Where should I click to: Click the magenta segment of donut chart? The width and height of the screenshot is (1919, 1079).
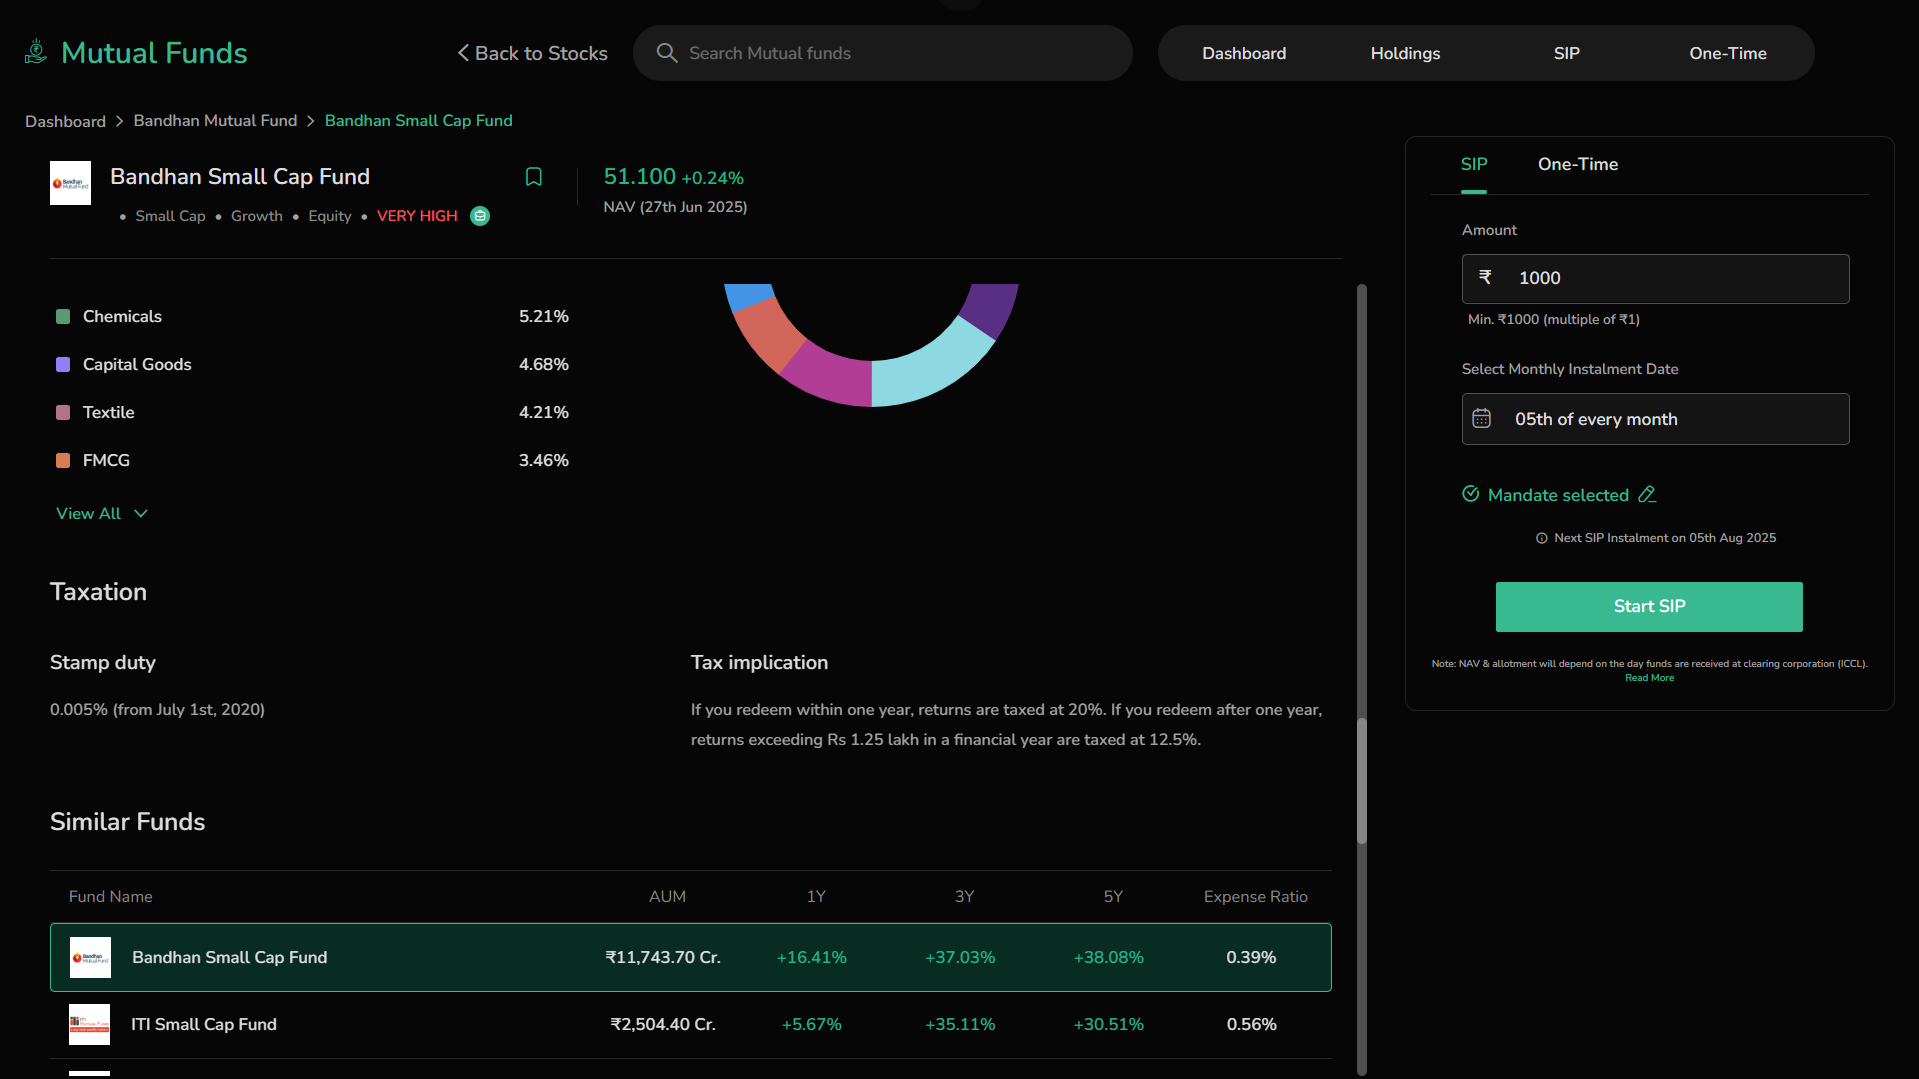[832, 378]
